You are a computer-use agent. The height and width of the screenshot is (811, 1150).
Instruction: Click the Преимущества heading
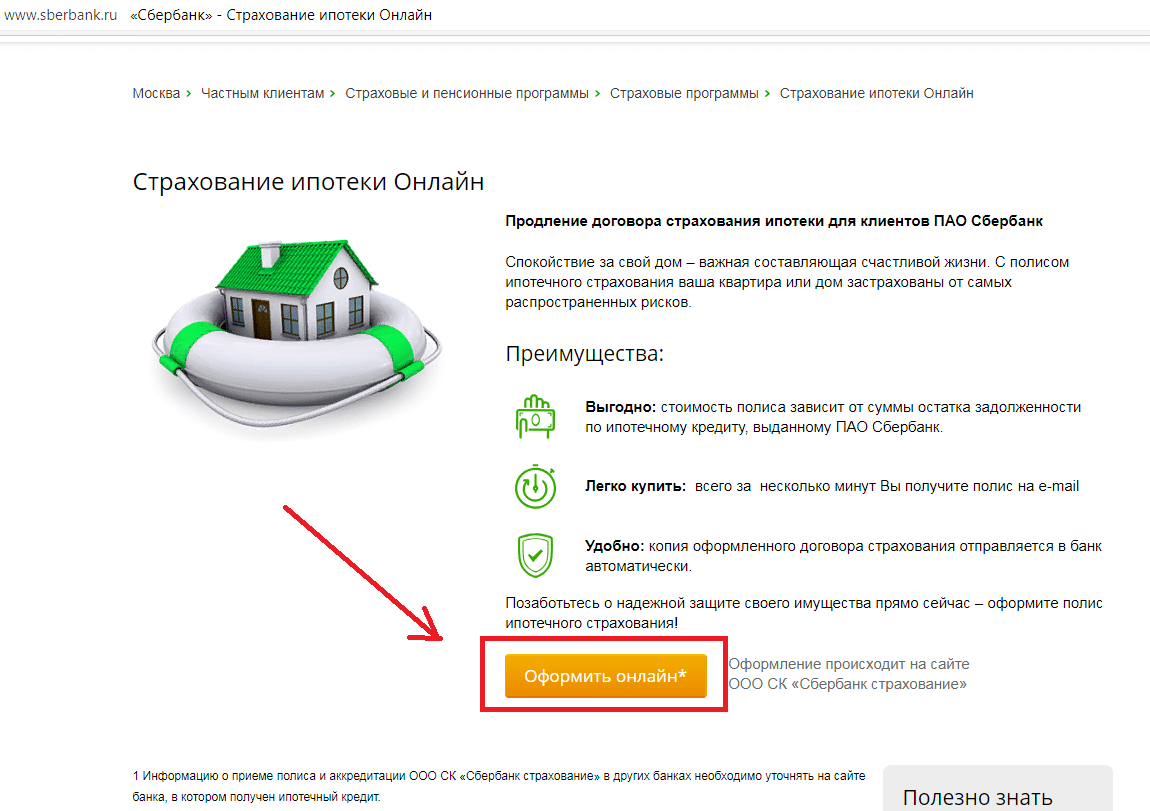point(585,353)
